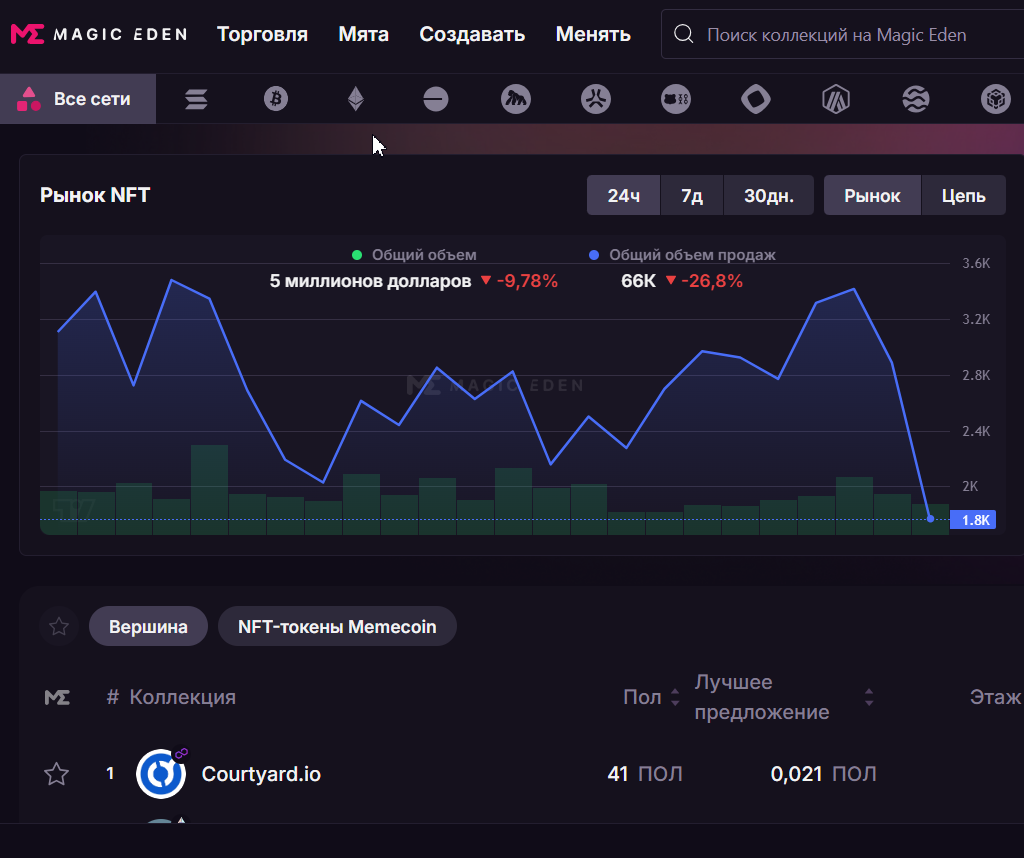Toggle the Общий объем продаж legend series
Viewport: 1024px width, 858px height.
pyautogui.click(x=682, y=255)
